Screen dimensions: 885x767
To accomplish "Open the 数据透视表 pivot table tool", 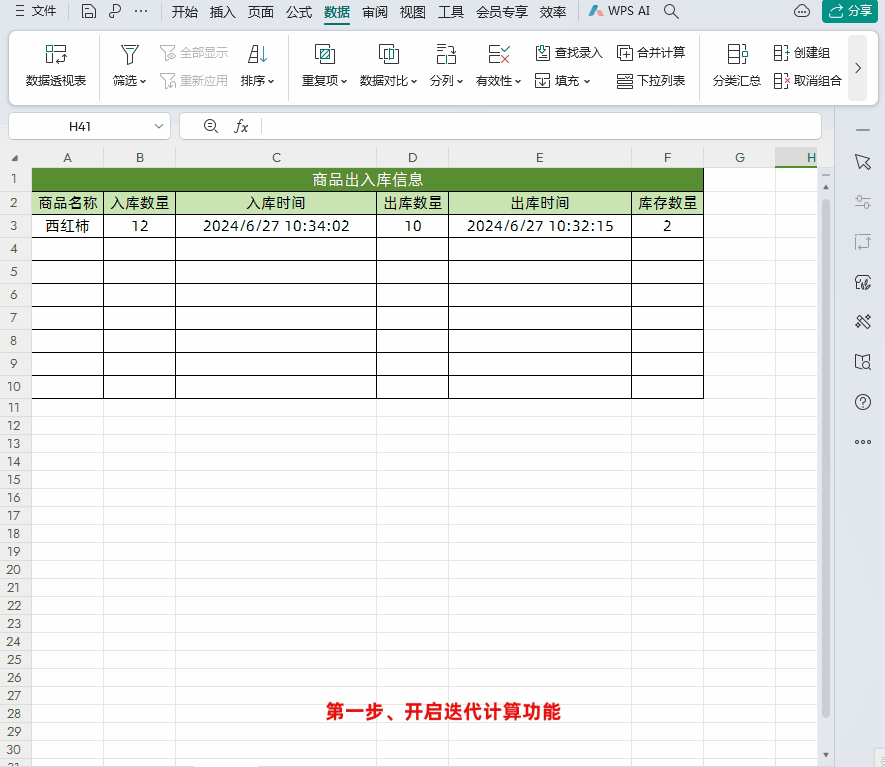I will click(x=56, y=66).
